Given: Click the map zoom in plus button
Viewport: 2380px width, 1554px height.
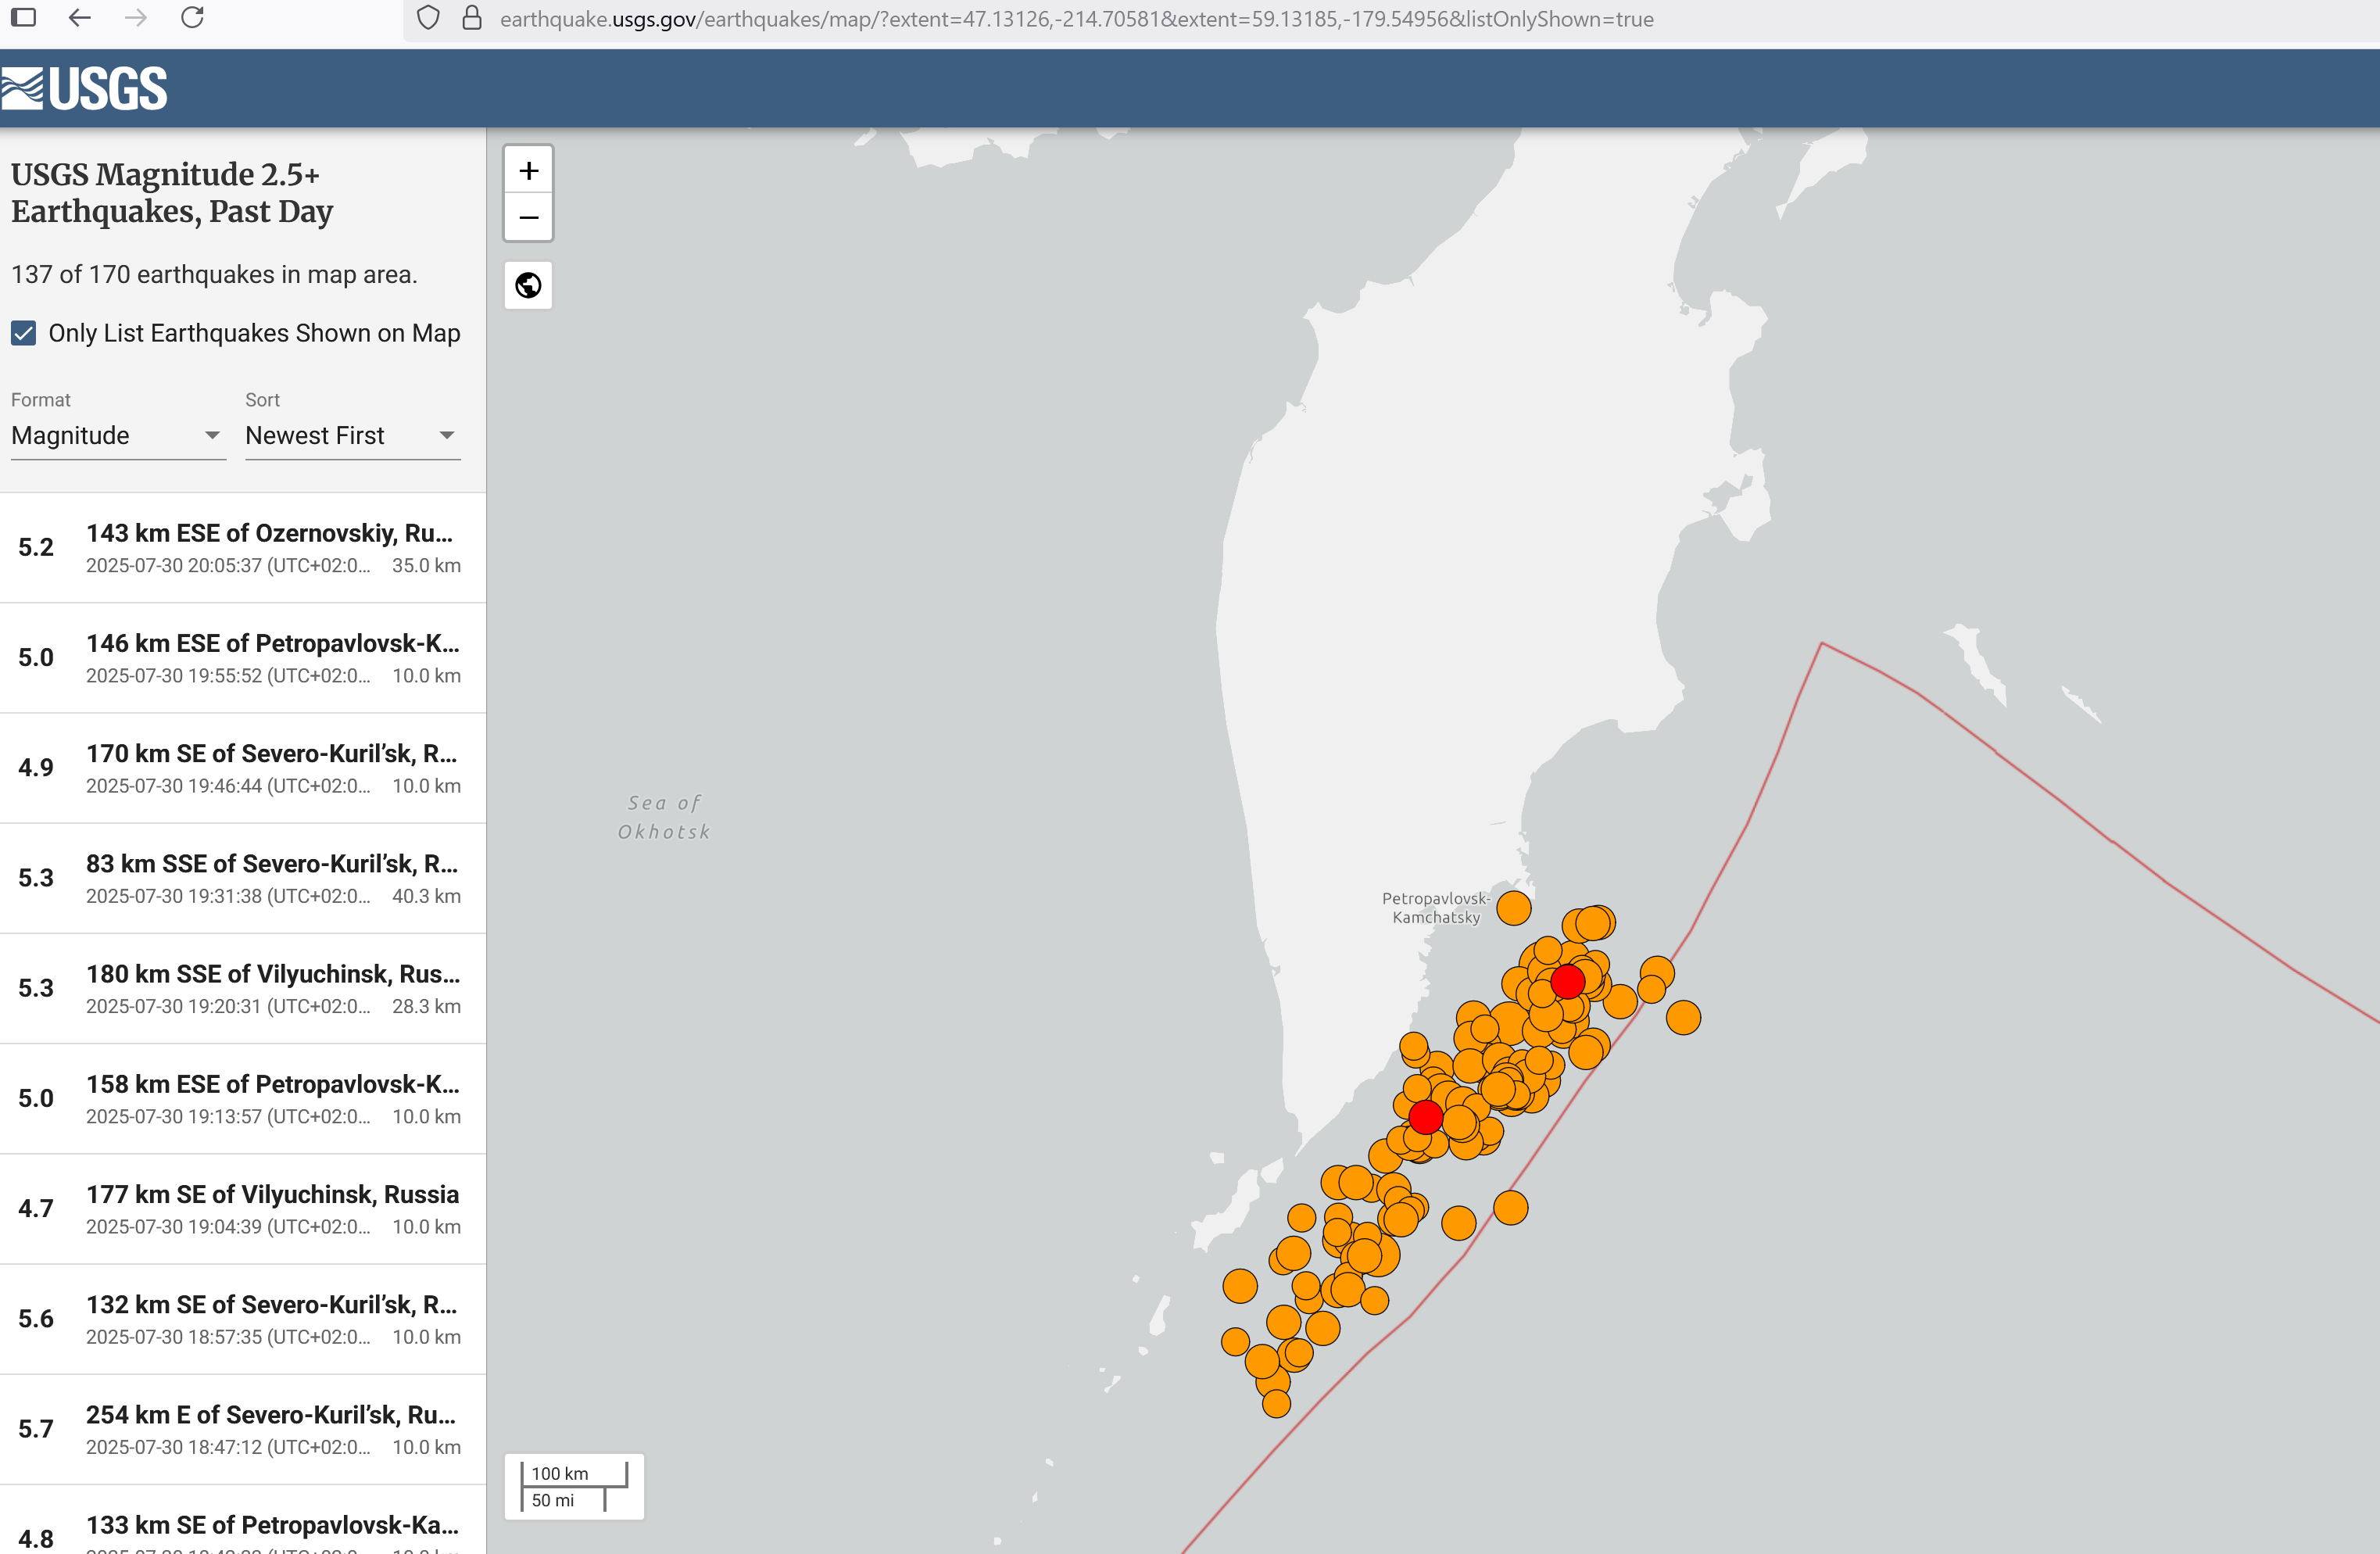Looking at the screenshot, I should click(528, 171).
